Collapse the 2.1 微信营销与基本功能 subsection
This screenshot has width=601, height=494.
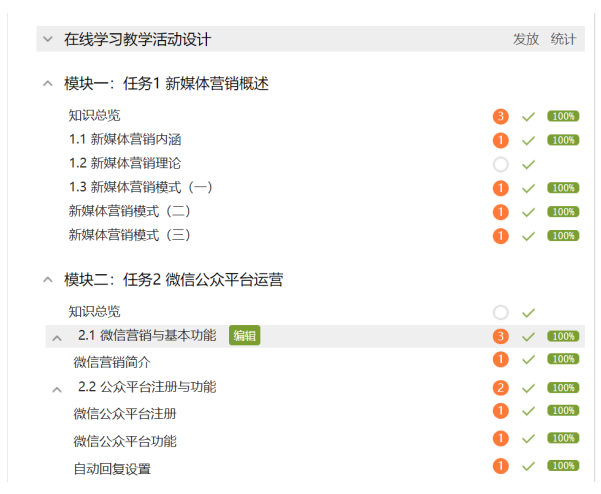[x=57, y=337]
